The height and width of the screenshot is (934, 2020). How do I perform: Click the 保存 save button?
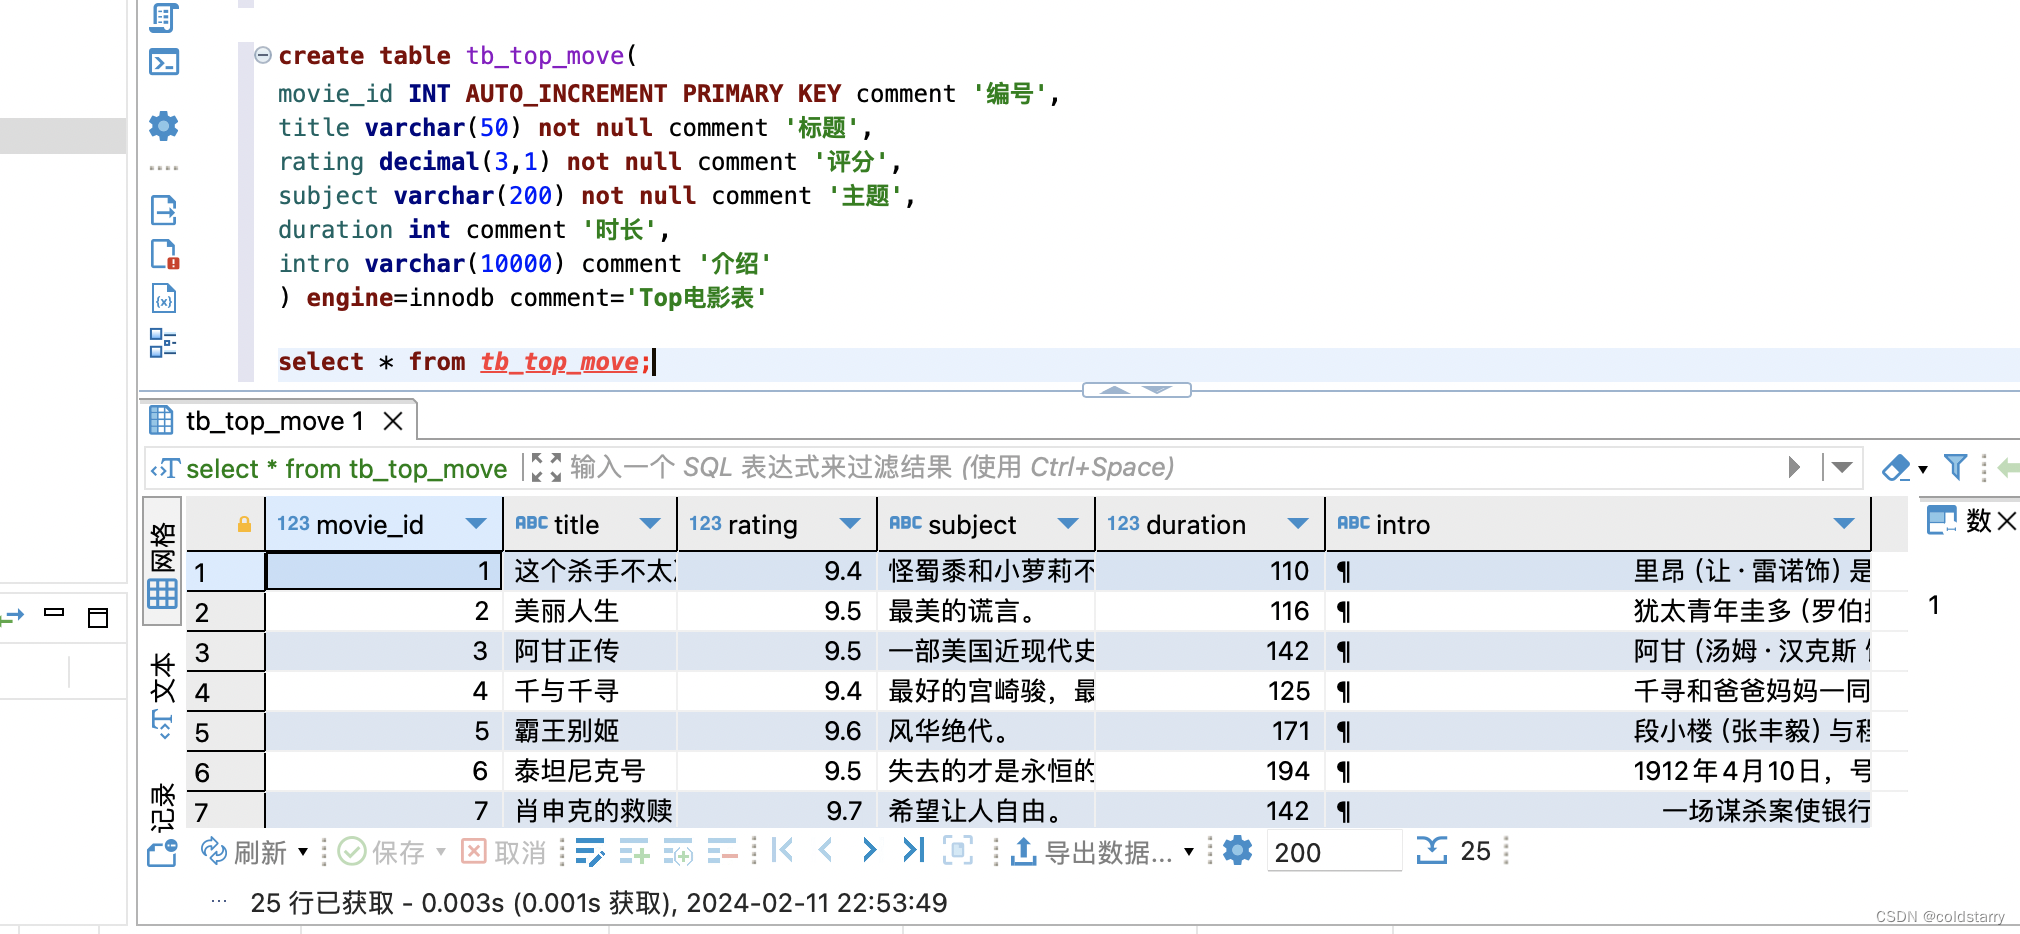click(382, 852)
